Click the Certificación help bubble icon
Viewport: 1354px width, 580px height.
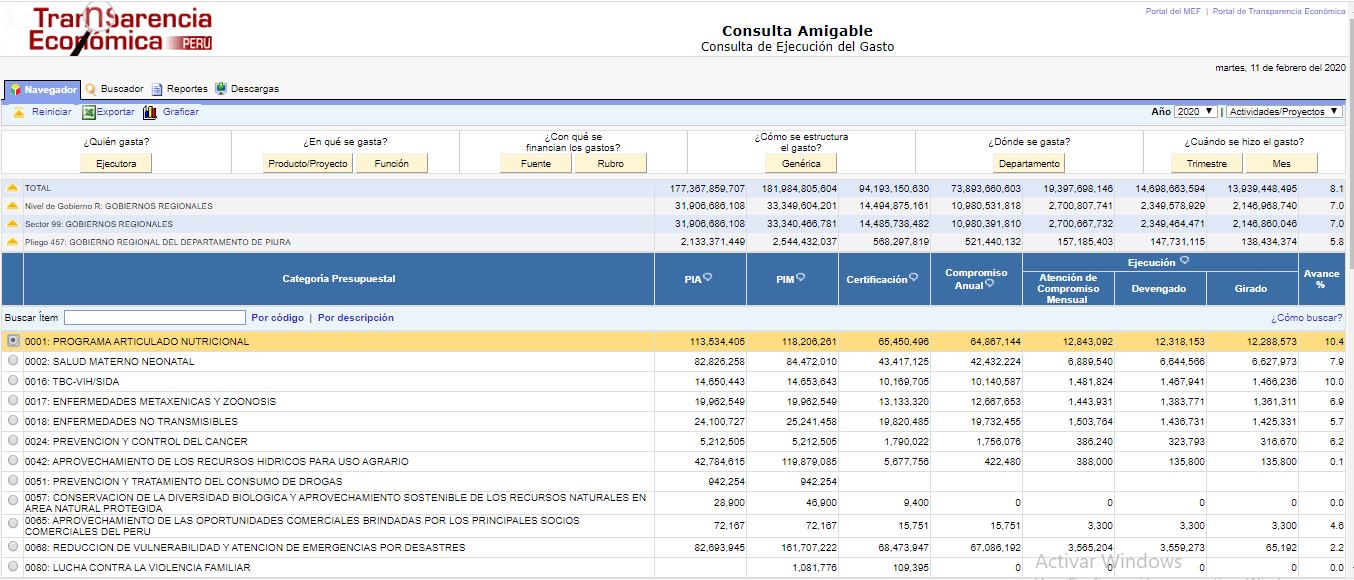coord(914,278)
